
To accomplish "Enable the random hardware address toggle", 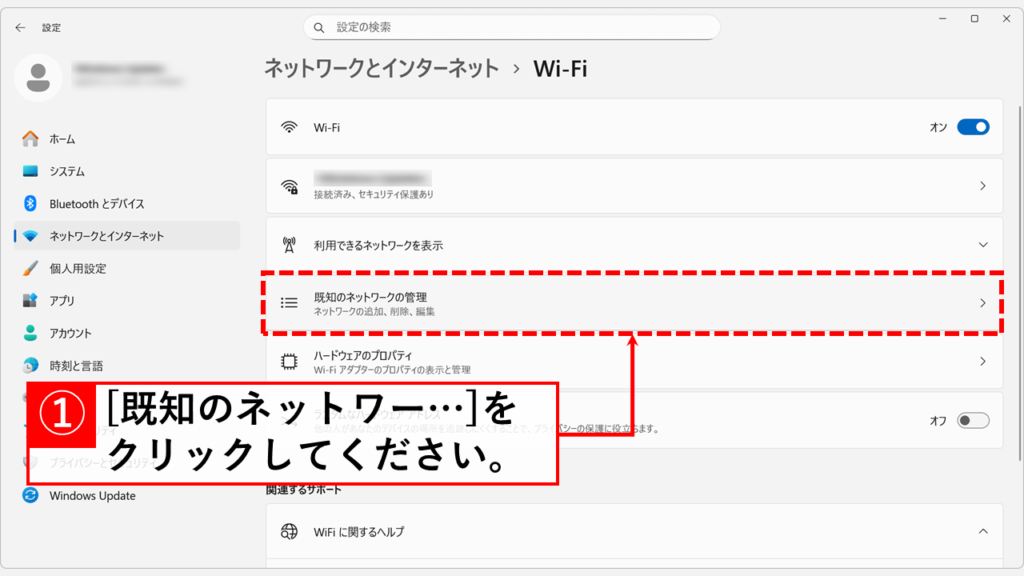I will click(x=972, y=421).
